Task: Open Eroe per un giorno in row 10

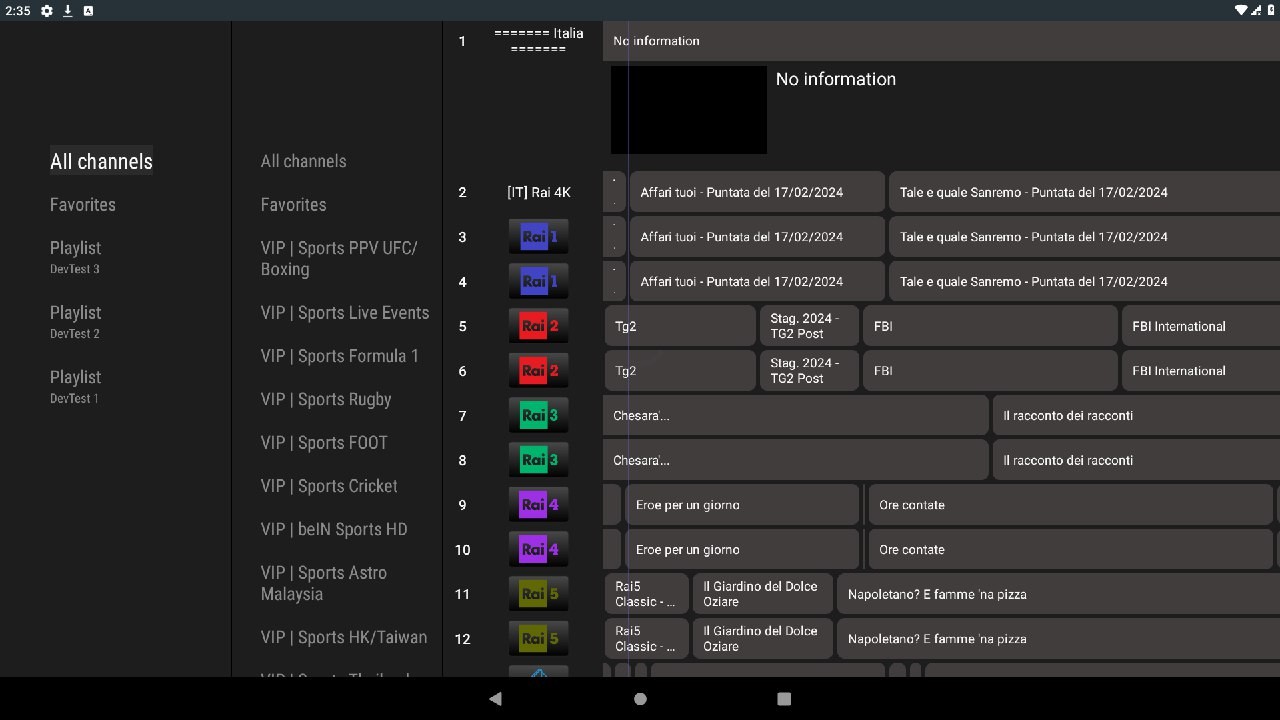Action: click(742, 550)
